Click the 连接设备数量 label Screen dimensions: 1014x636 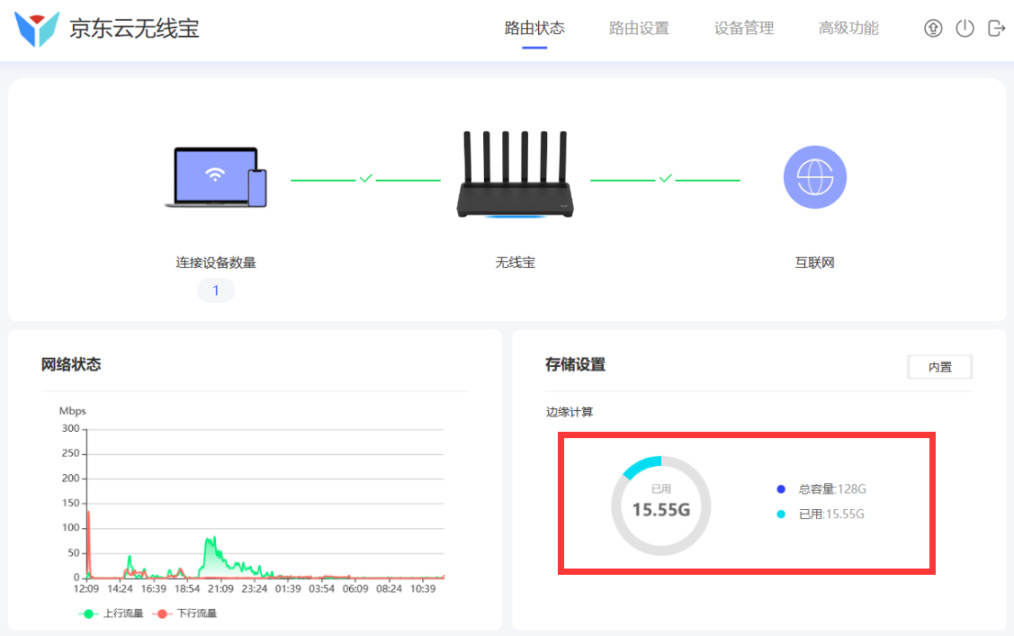click(216, 263)
